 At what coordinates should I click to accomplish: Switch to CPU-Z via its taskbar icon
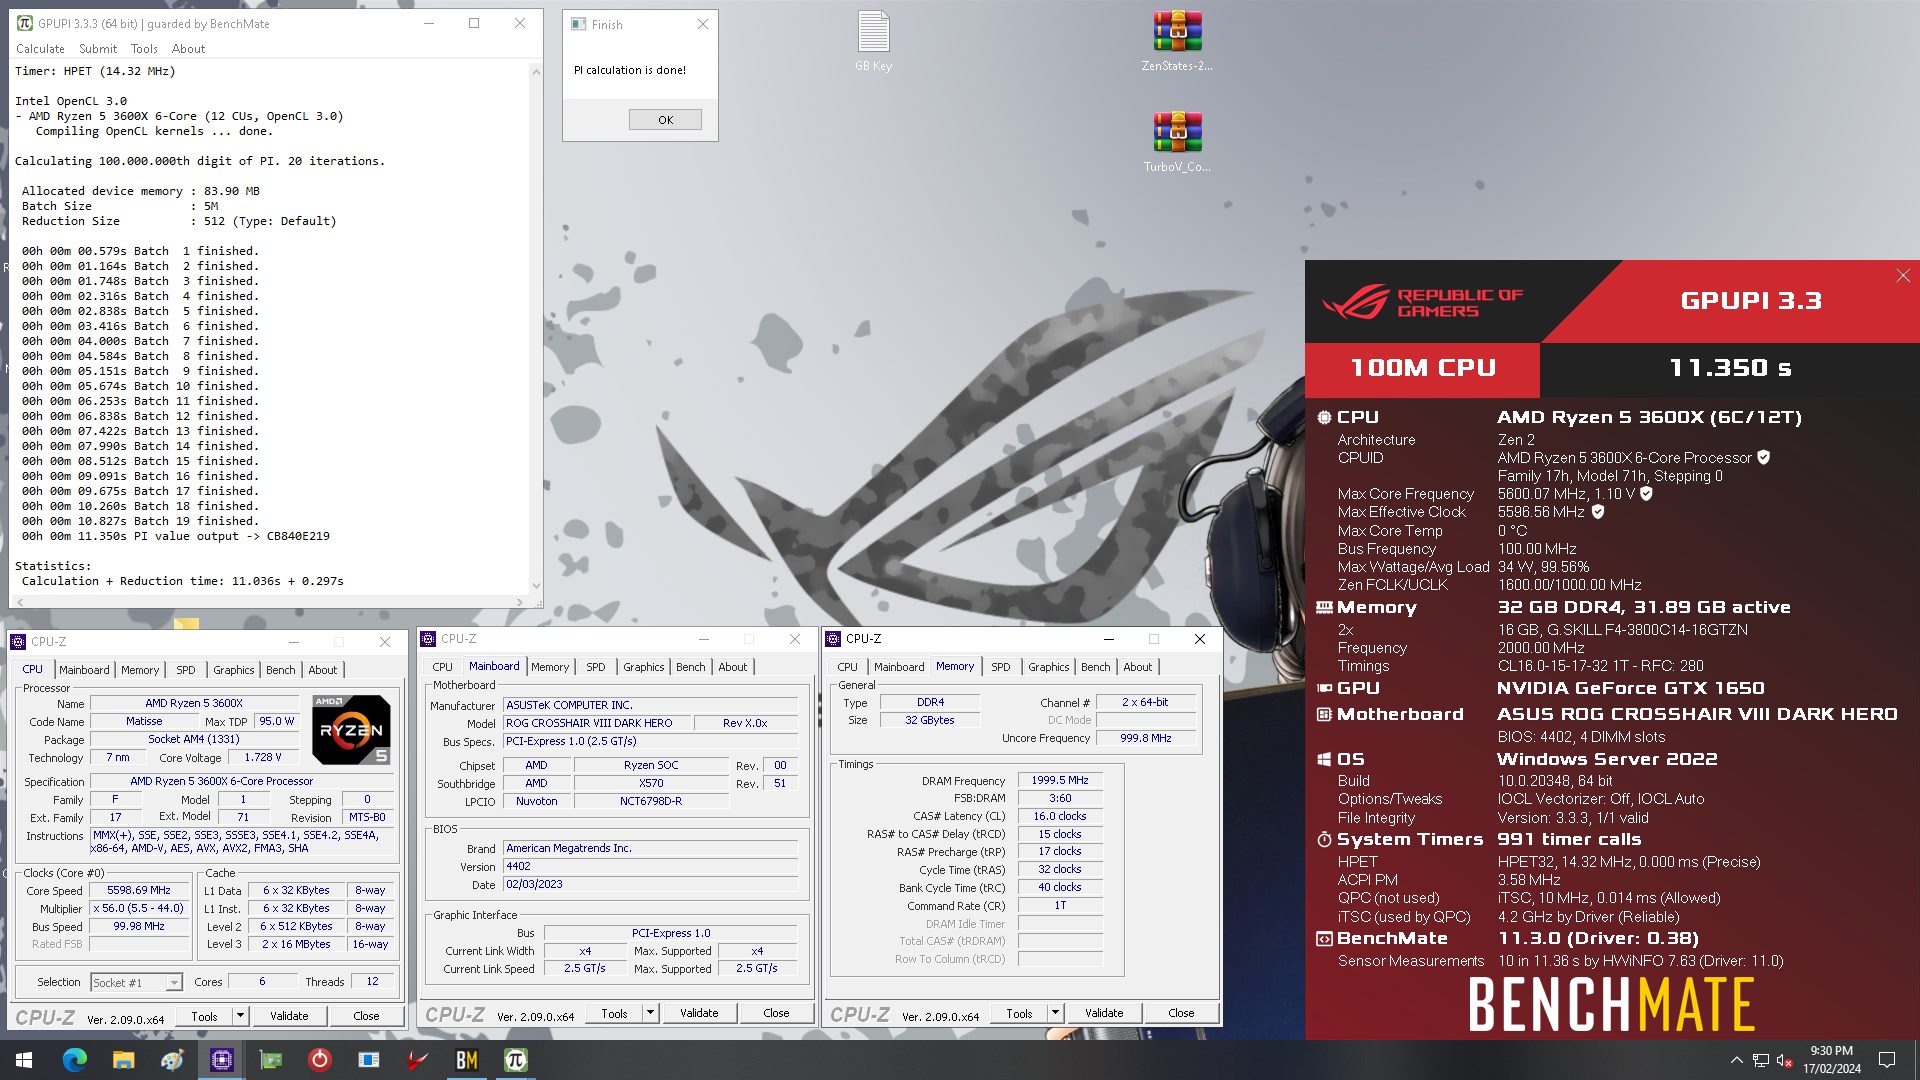(222, 1060)
